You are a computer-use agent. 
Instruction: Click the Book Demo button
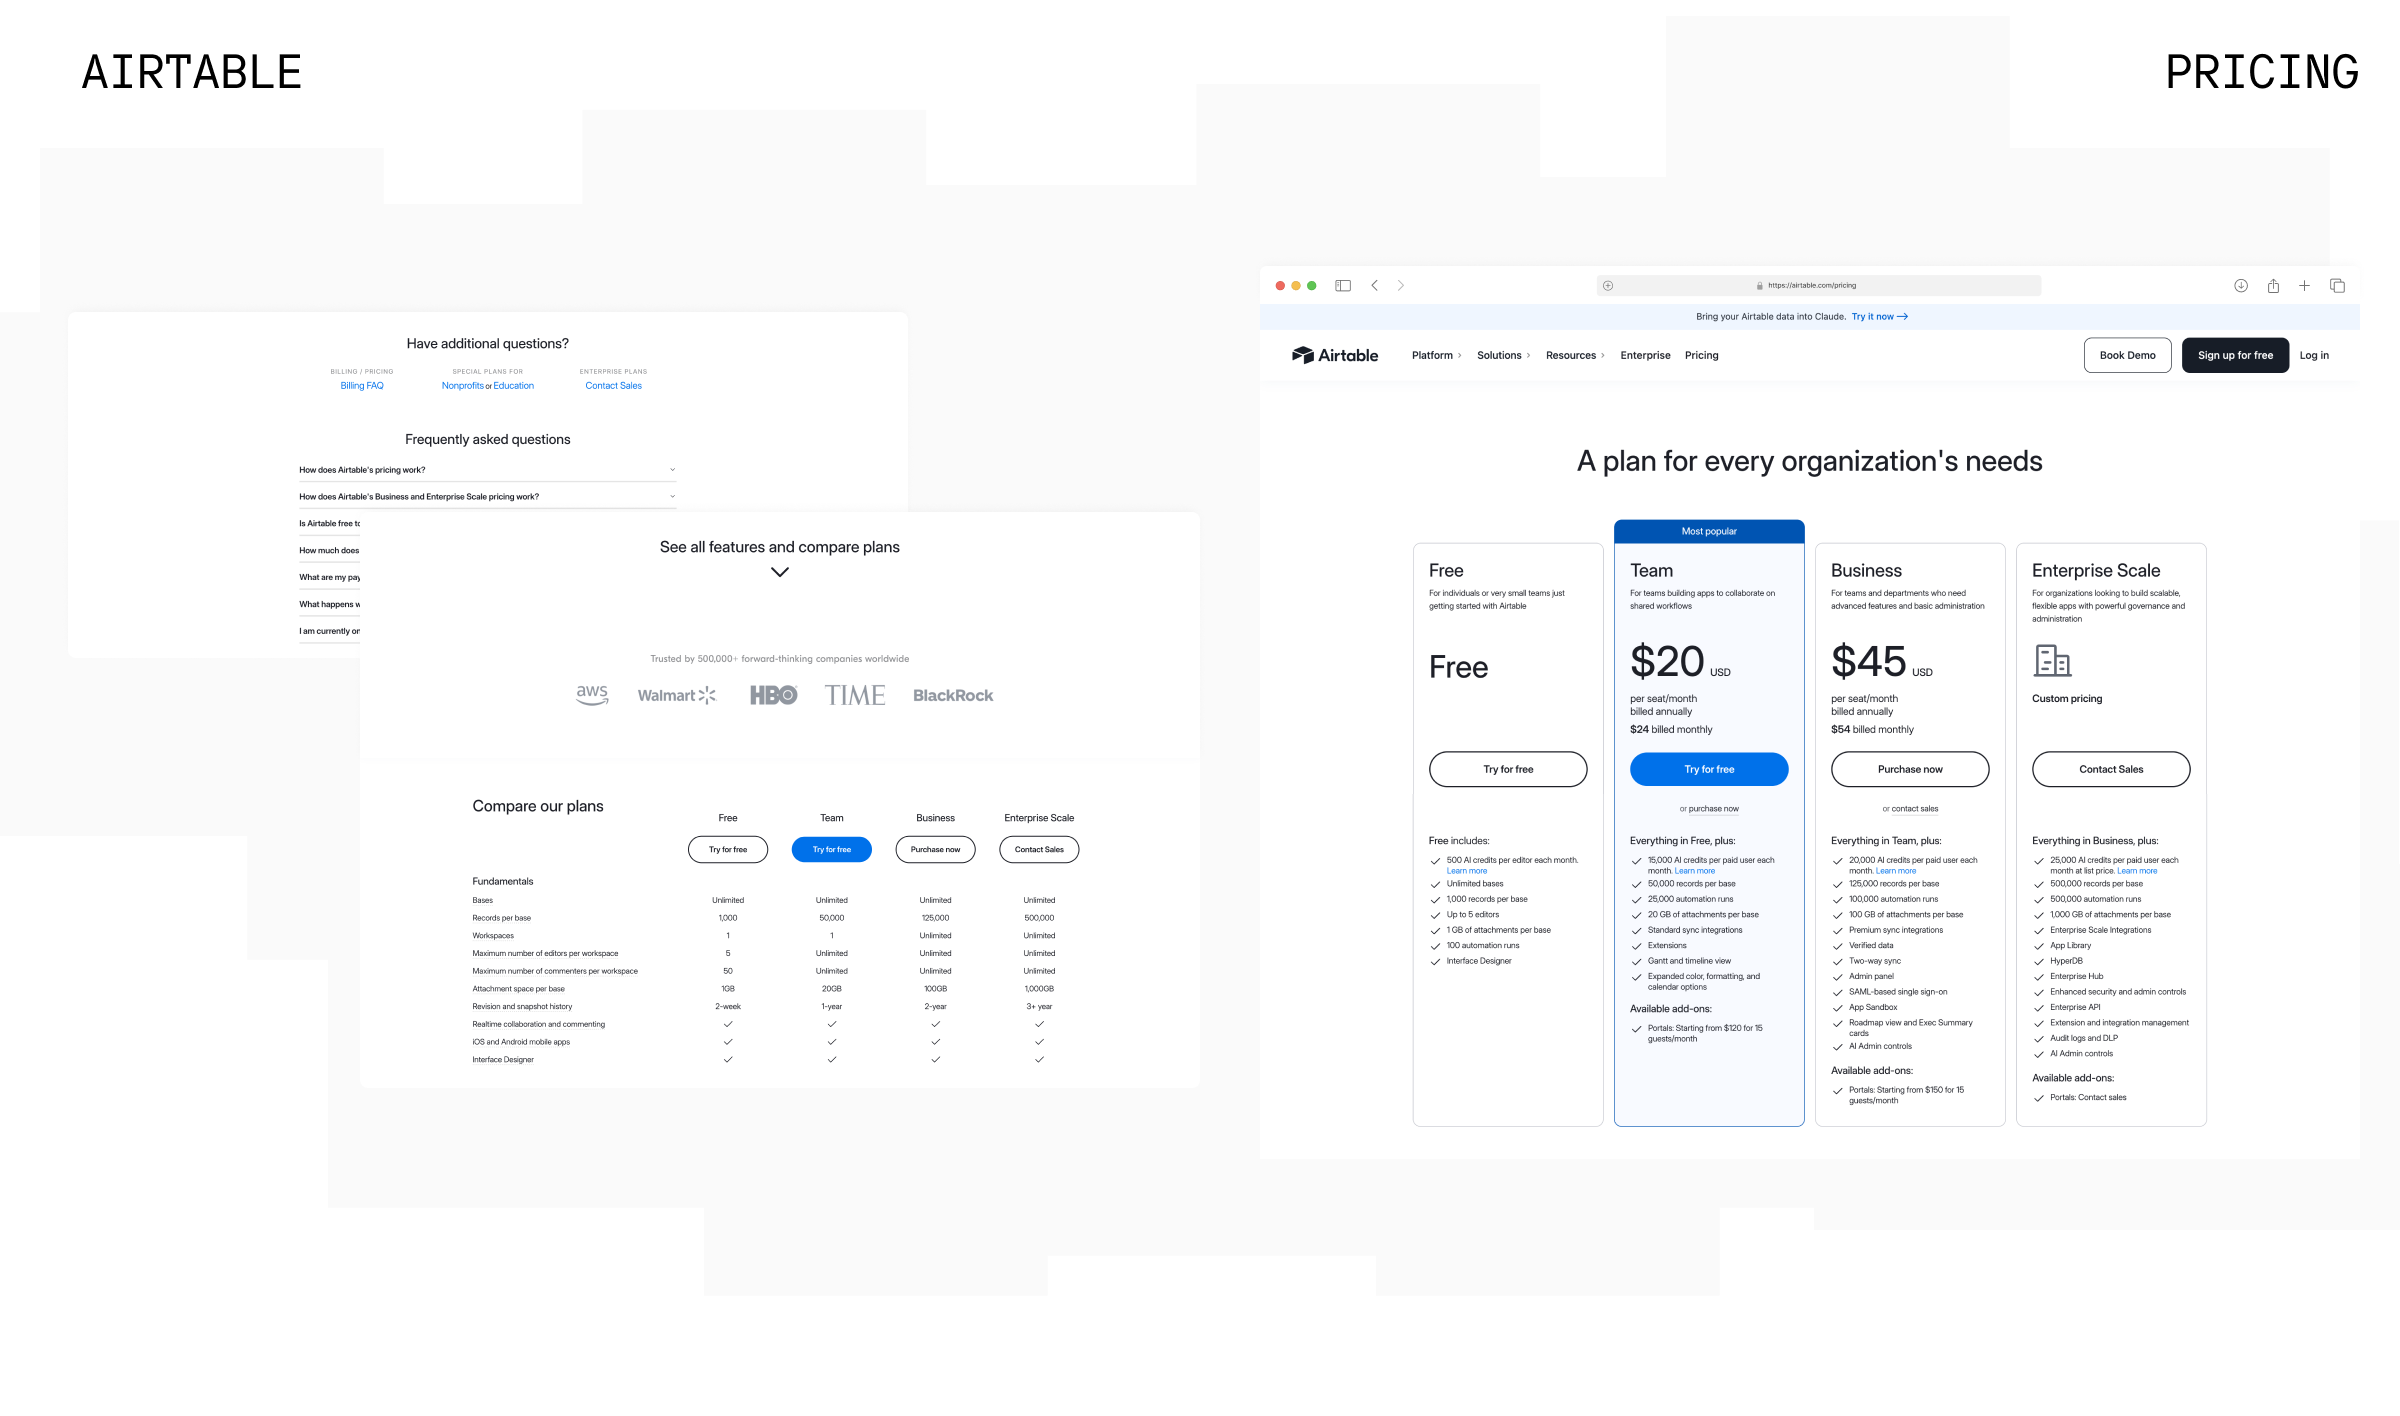pos(2127,355)
